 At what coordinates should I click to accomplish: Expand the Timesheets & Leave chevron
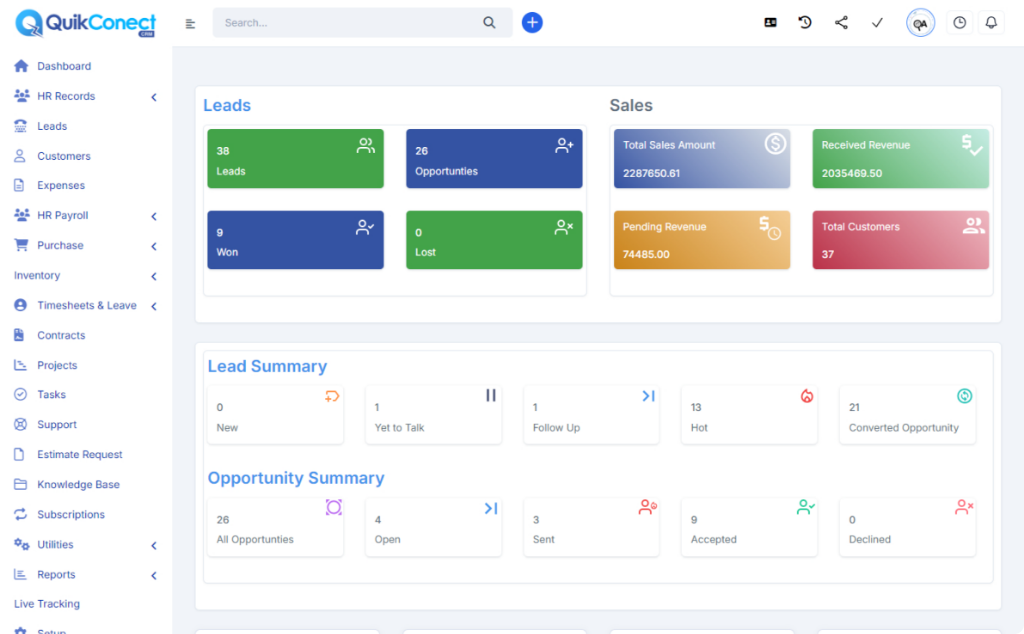154,306
